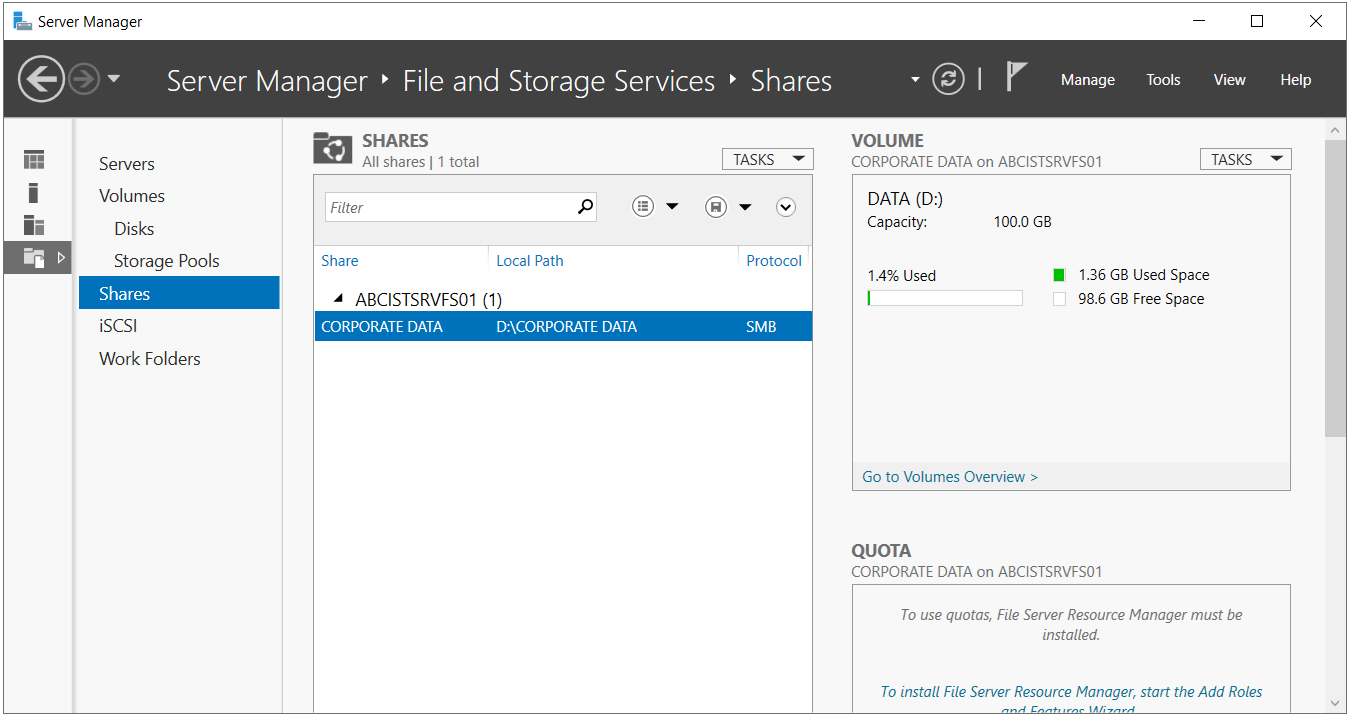Select the All Servers icon in left rail
Viewport: 1350px width, 716px height.
click(x=35, y=225)
